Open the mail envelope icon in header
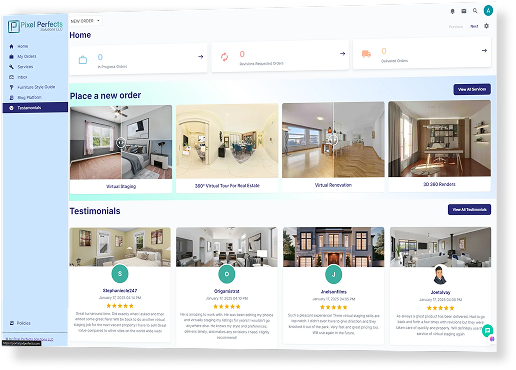The image size is (516, 370). [x=464, y=11]
